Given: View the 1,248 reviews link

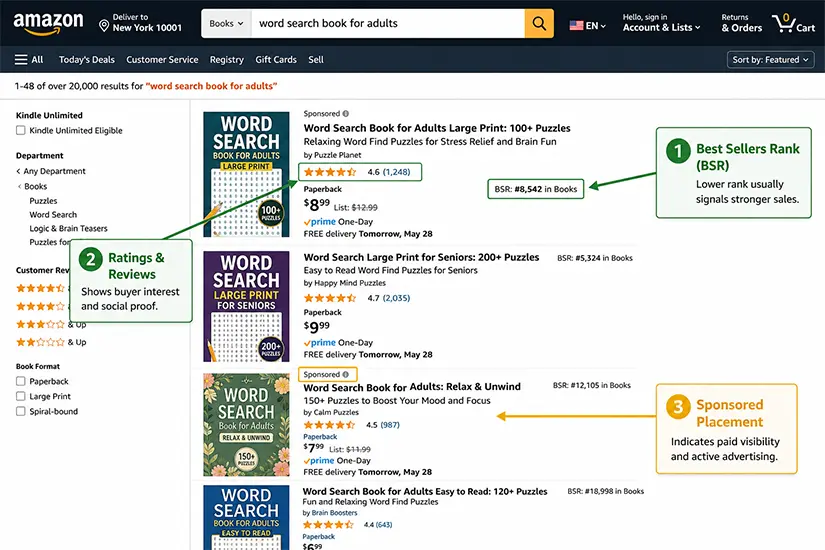Looking at the screenshot, I should tap(396, 172).
